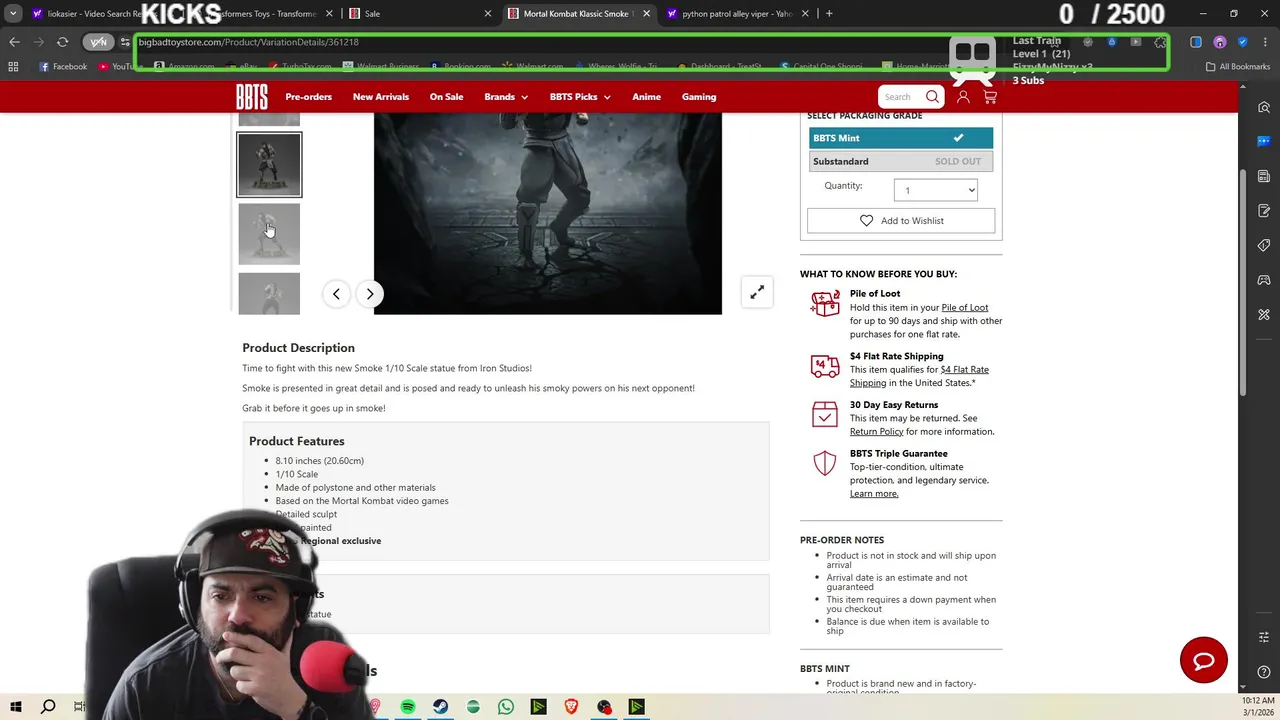Screen dimensions: 1280x720
Task: Show next product image with right arrow
Action: coord(370,294)
